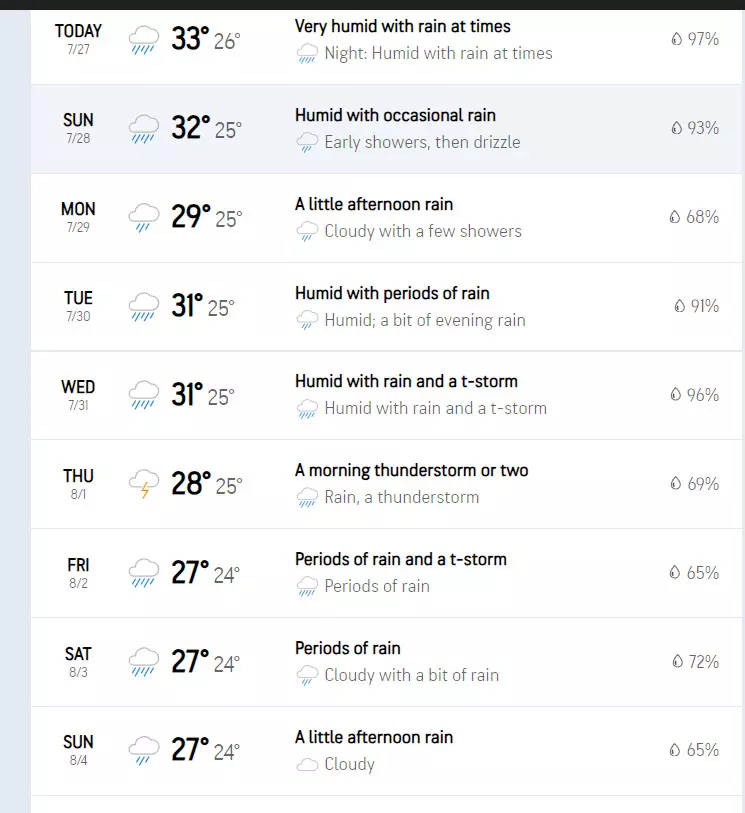Open the 'Very humid with rain at times' forecast

tap(402, 26)
